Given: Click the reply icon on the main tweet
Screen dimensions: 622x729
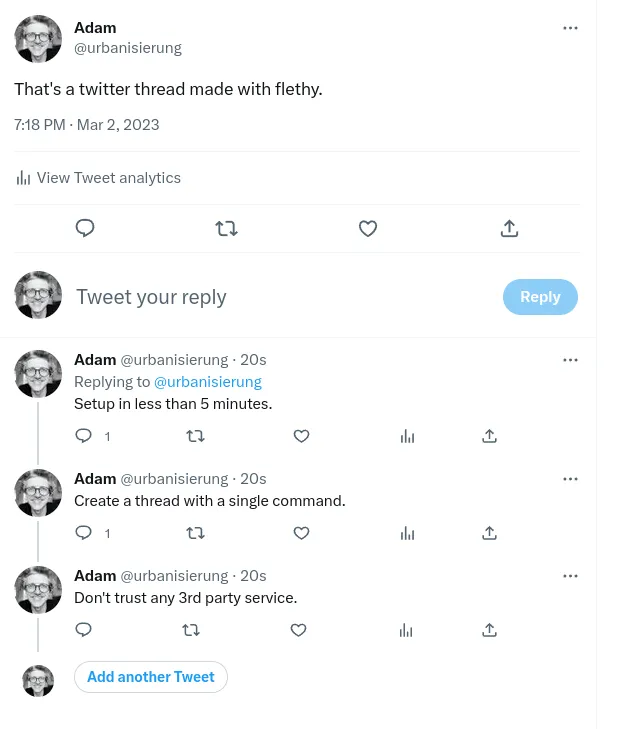Looking at the screenshot, I should coord(85,229).
